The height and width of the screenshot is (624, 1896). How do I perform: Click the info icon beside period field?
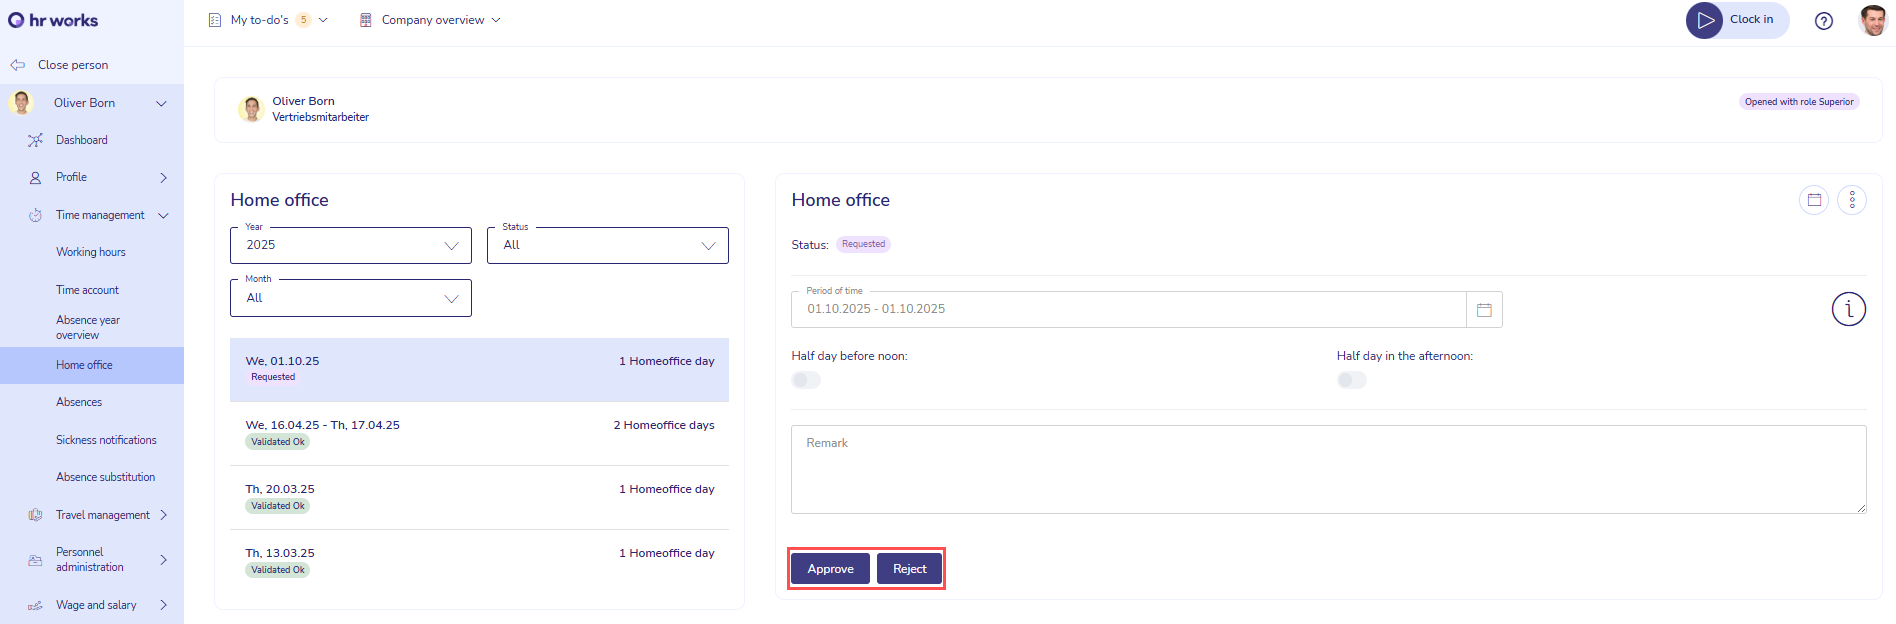[x=1848, y=309]
